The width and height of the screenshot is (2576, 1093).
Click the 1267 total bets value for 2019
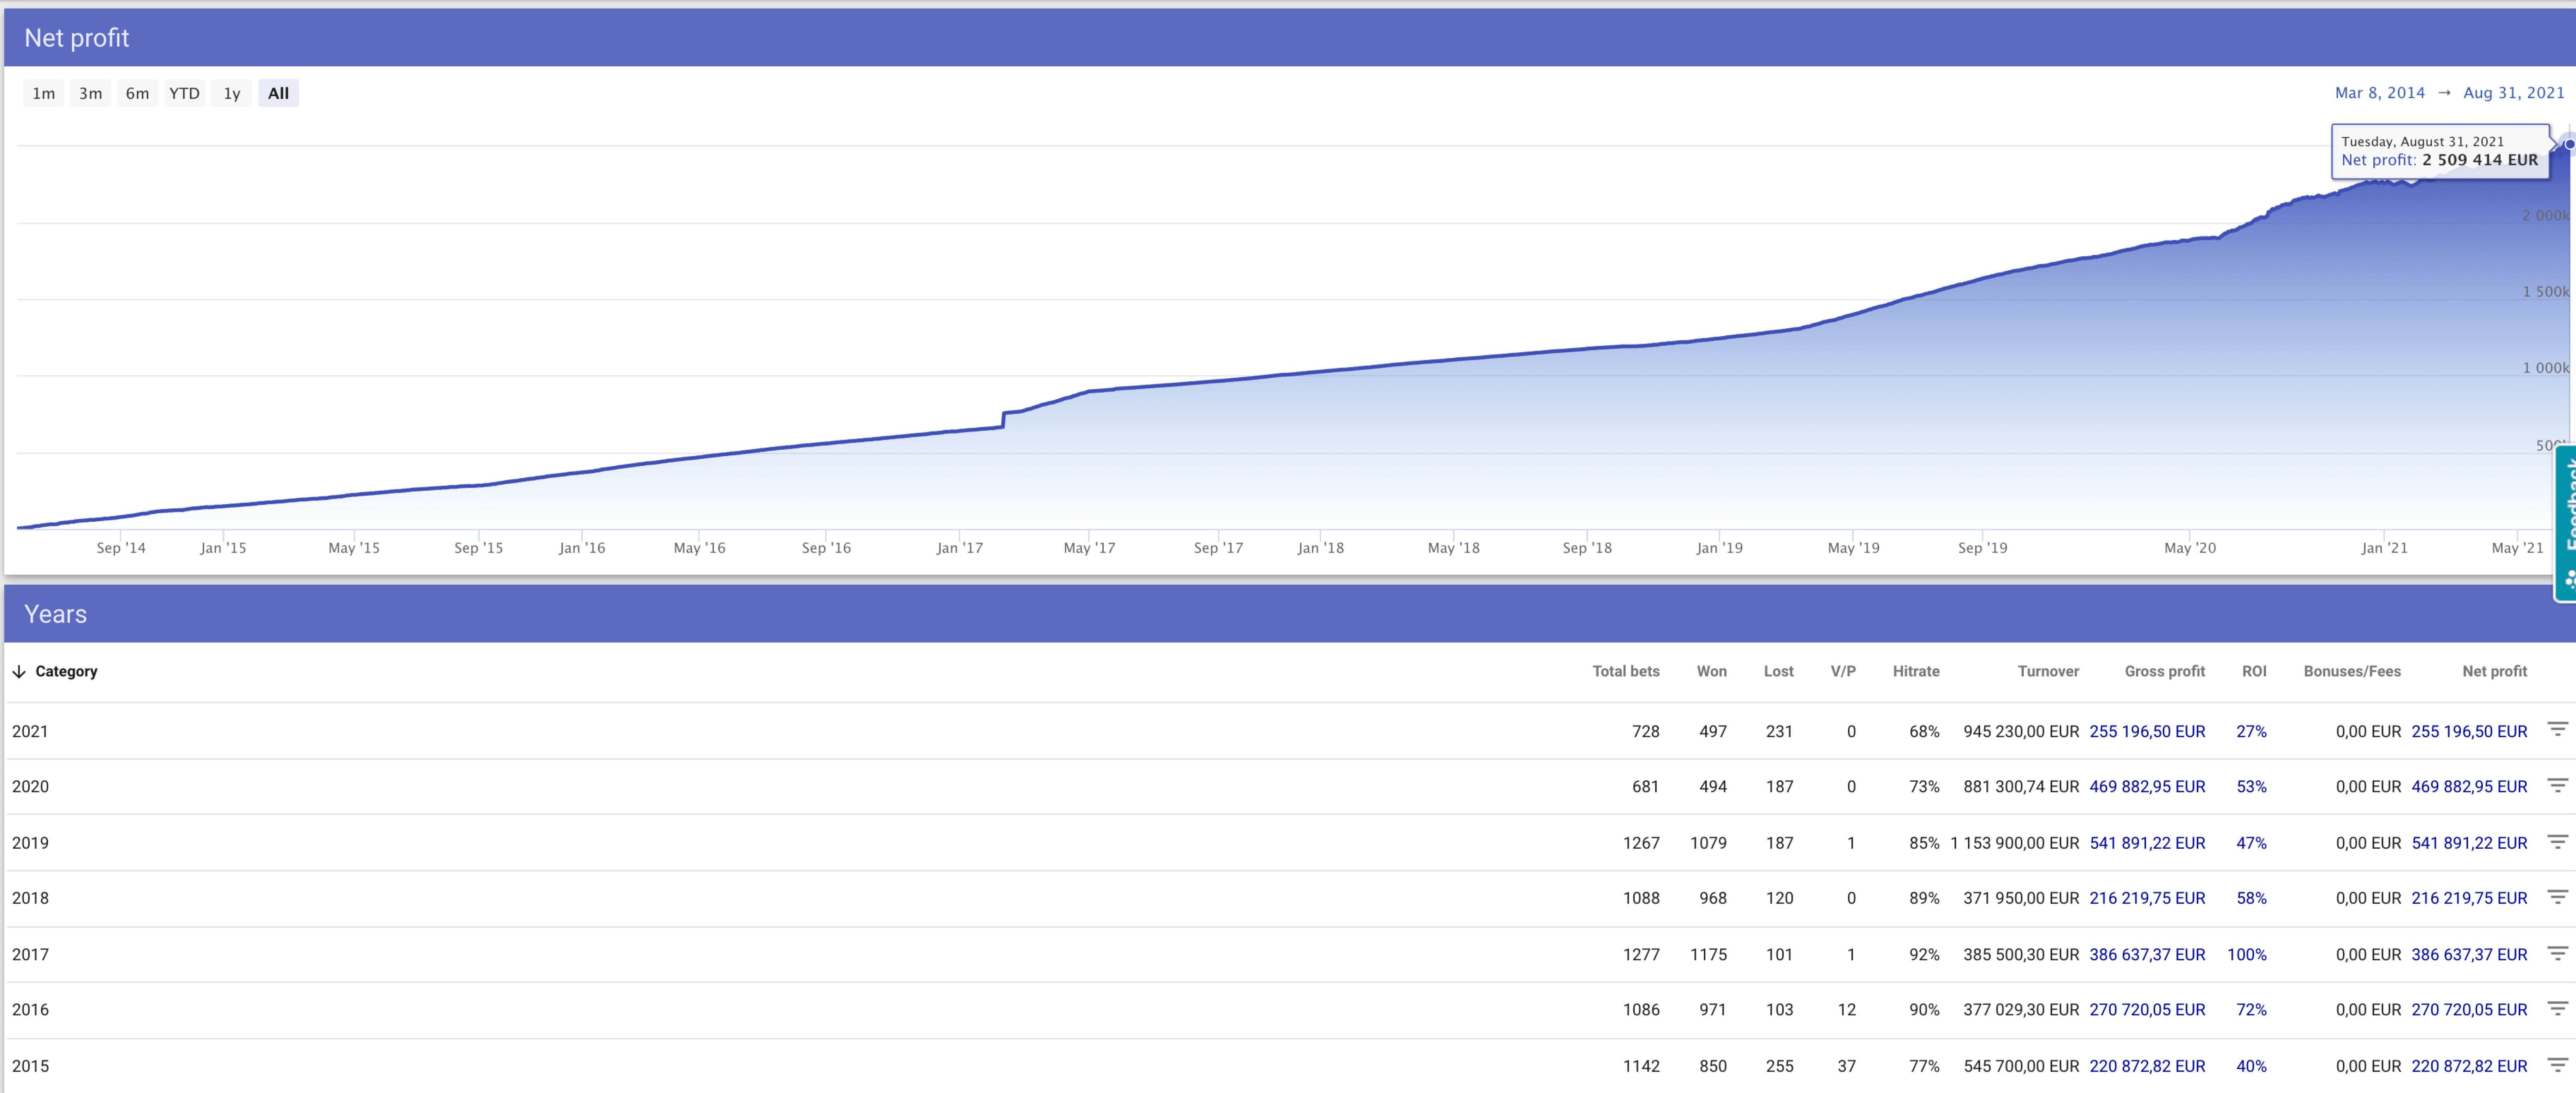point(1641,843)
